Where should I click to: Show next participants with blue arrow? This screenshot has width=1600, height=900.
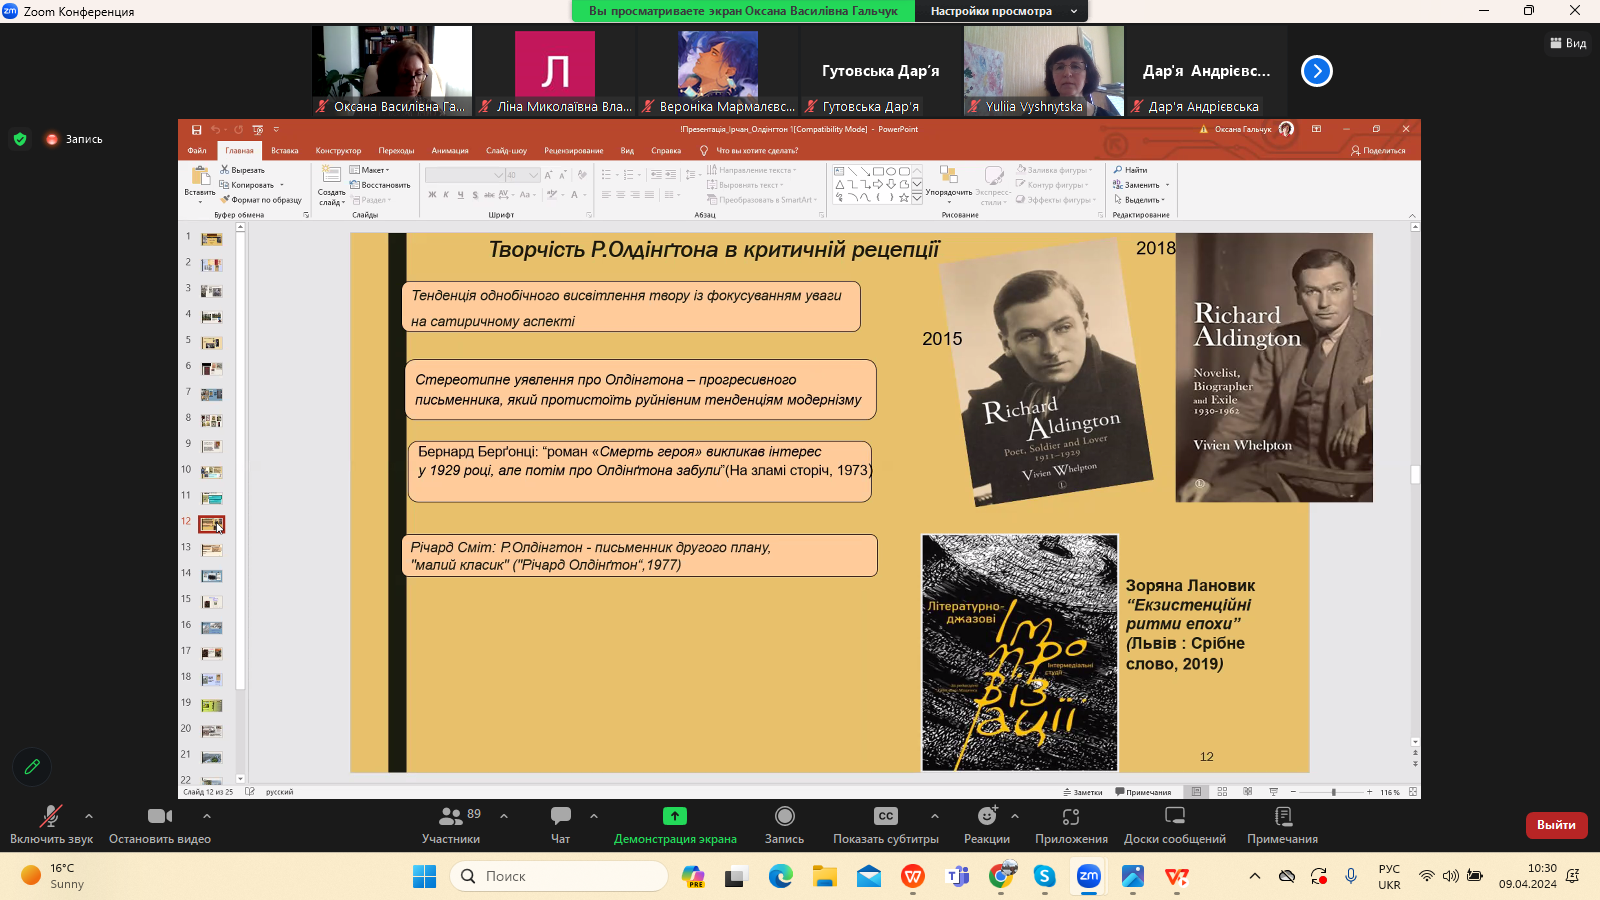tap(1317, 71)
